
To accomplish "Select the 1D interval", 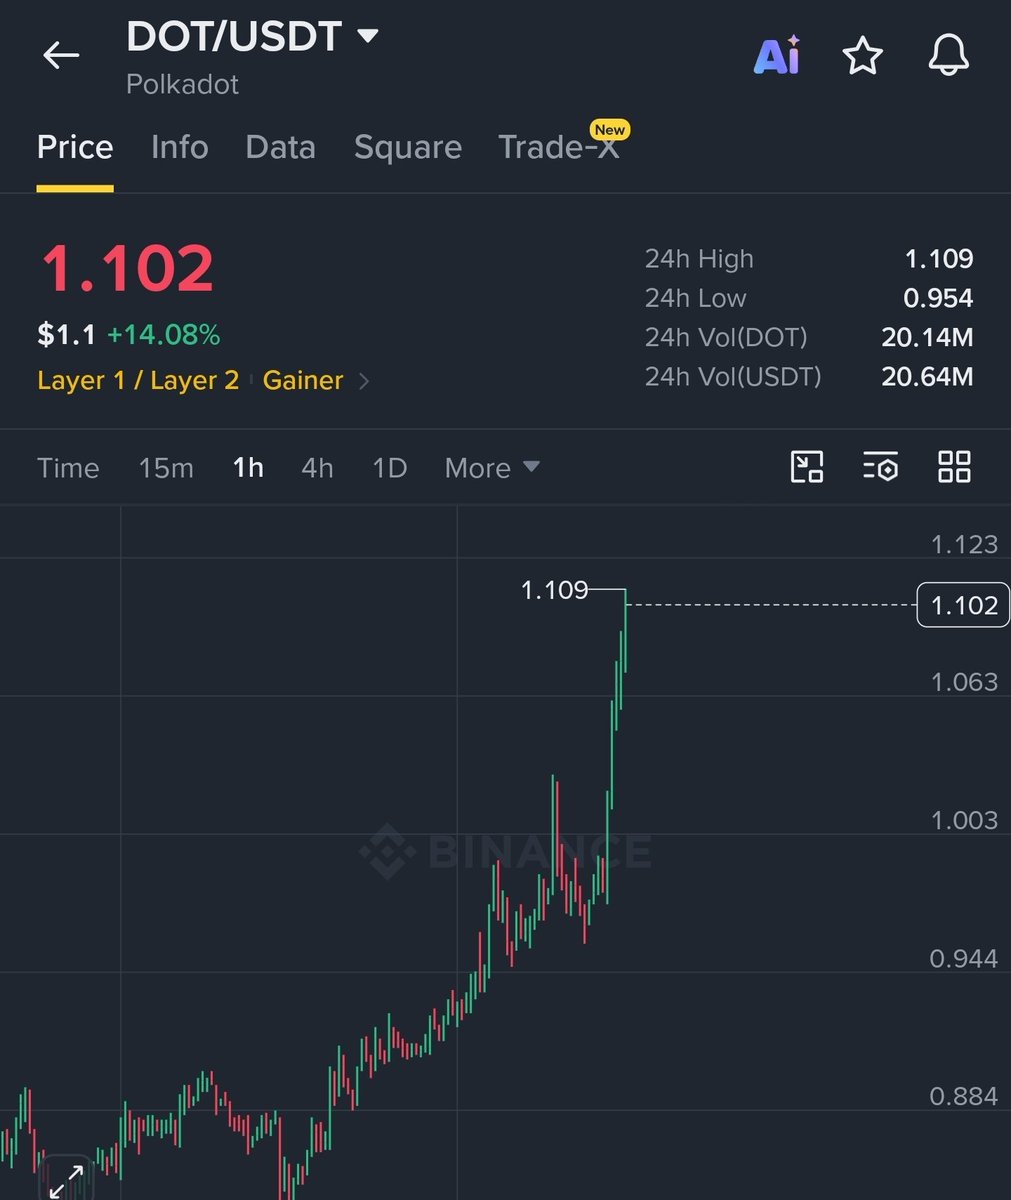I will pos(389,468).
